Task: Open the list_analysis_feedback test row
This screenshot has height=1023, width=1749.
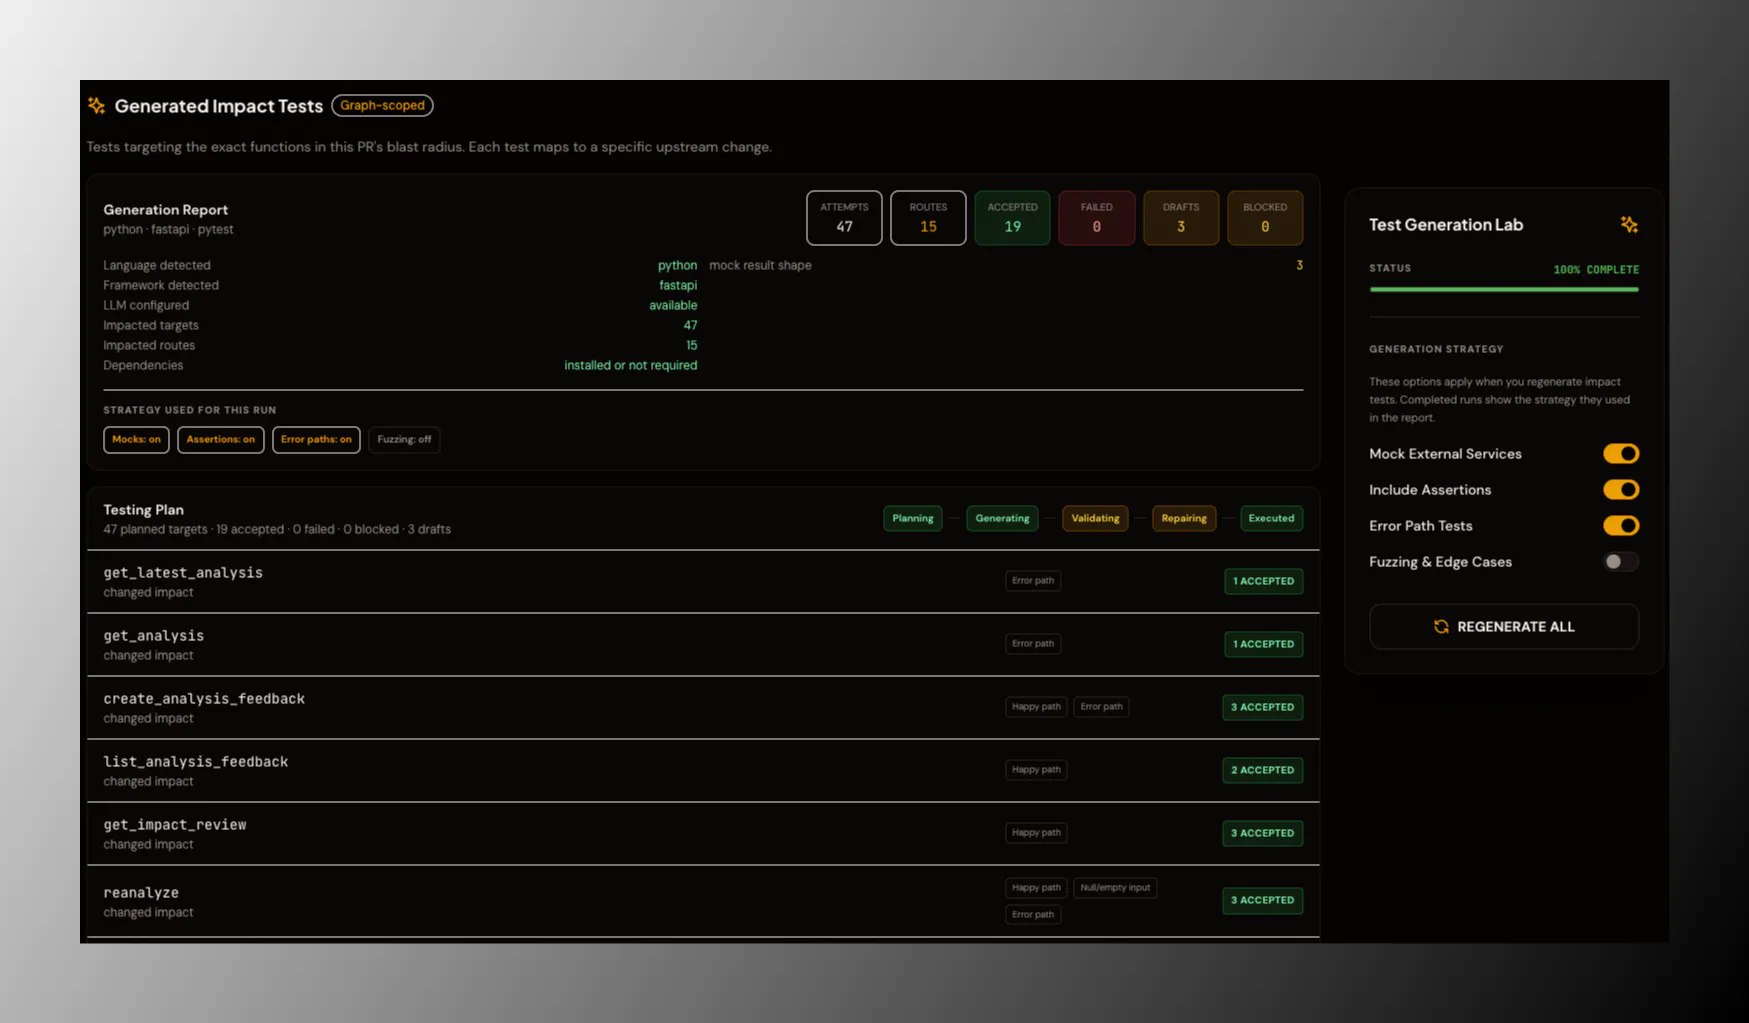Action: pyautogui.click(x=703, y=771)
